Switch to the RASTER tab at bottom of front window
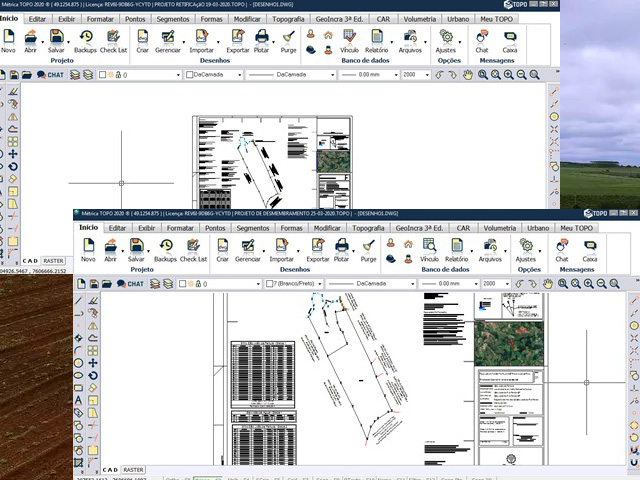The width and height of the screenshot is (640, 480). click(x=133, y=469)
